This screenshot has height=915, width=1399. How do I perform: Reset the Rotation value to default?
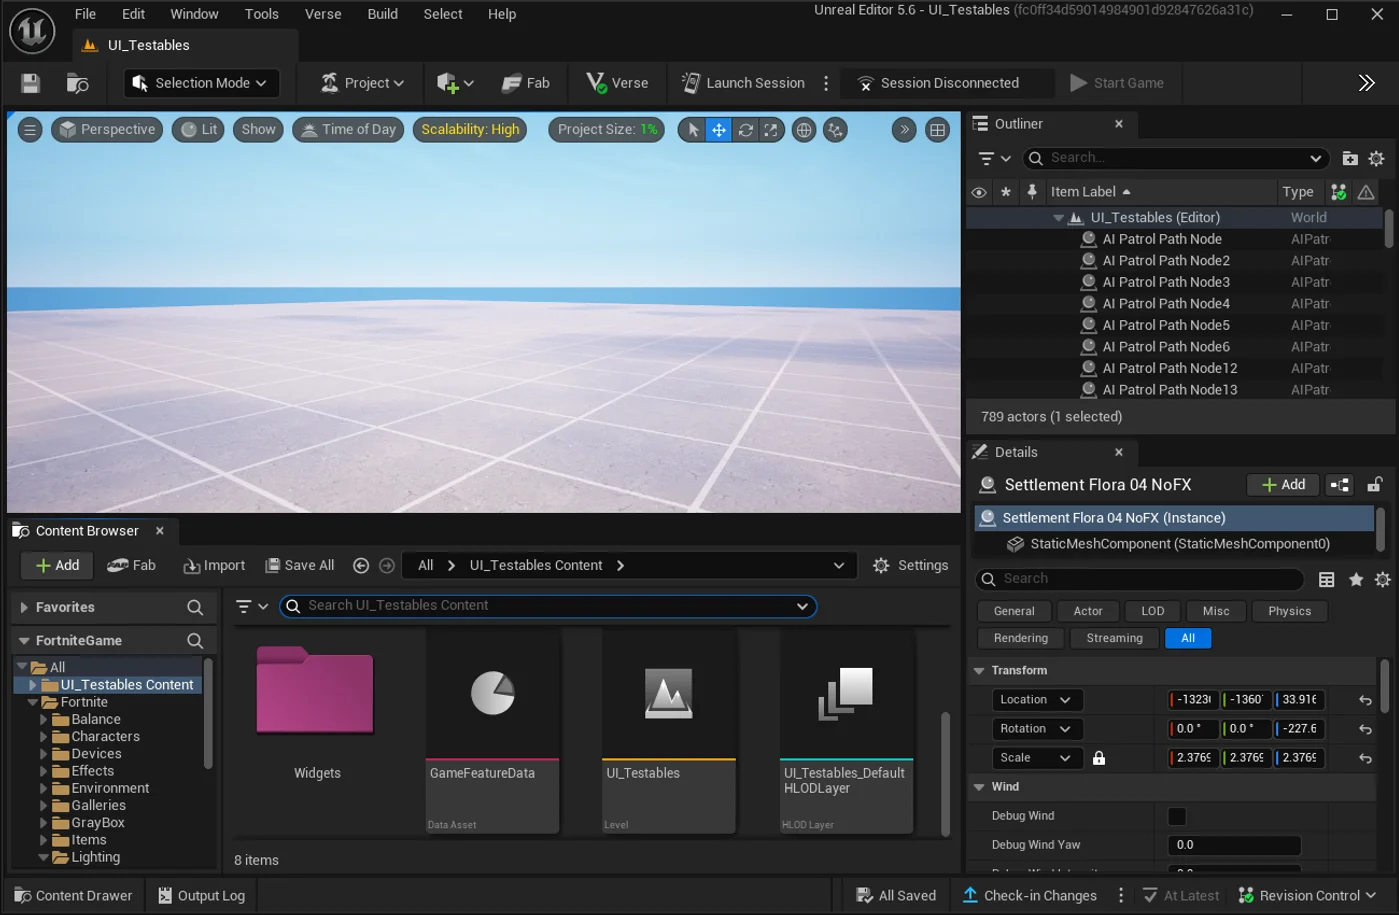pos(1365,729)
